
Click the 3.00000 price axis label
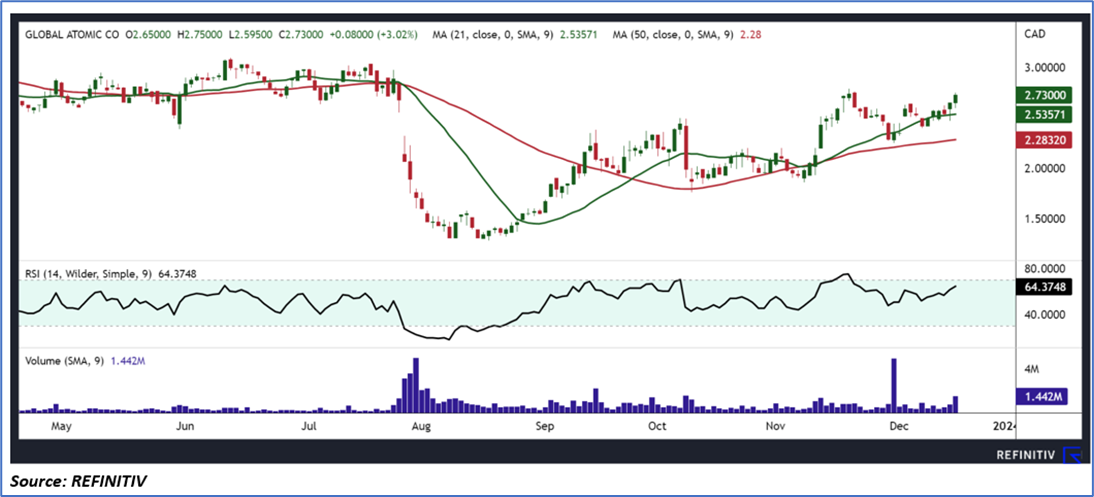click(1044, 68)
